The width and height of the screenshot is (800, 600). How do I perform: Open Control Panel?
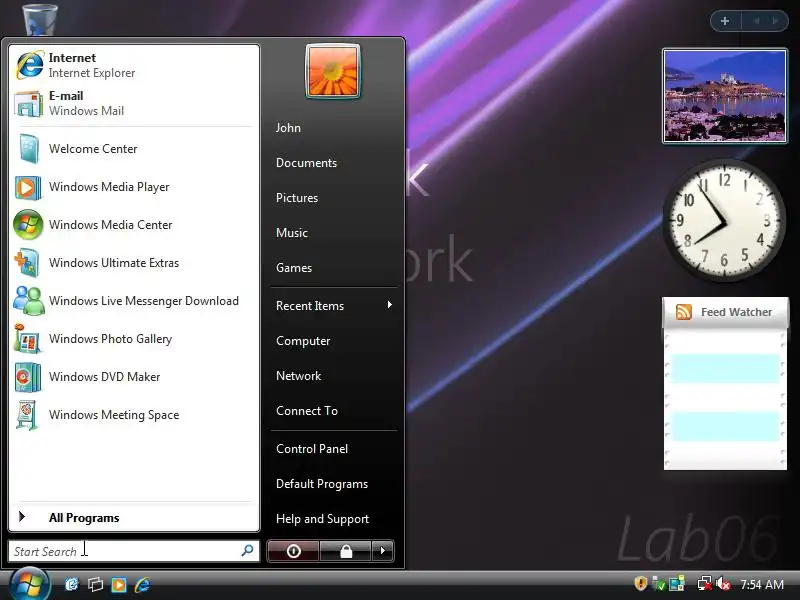312,449
